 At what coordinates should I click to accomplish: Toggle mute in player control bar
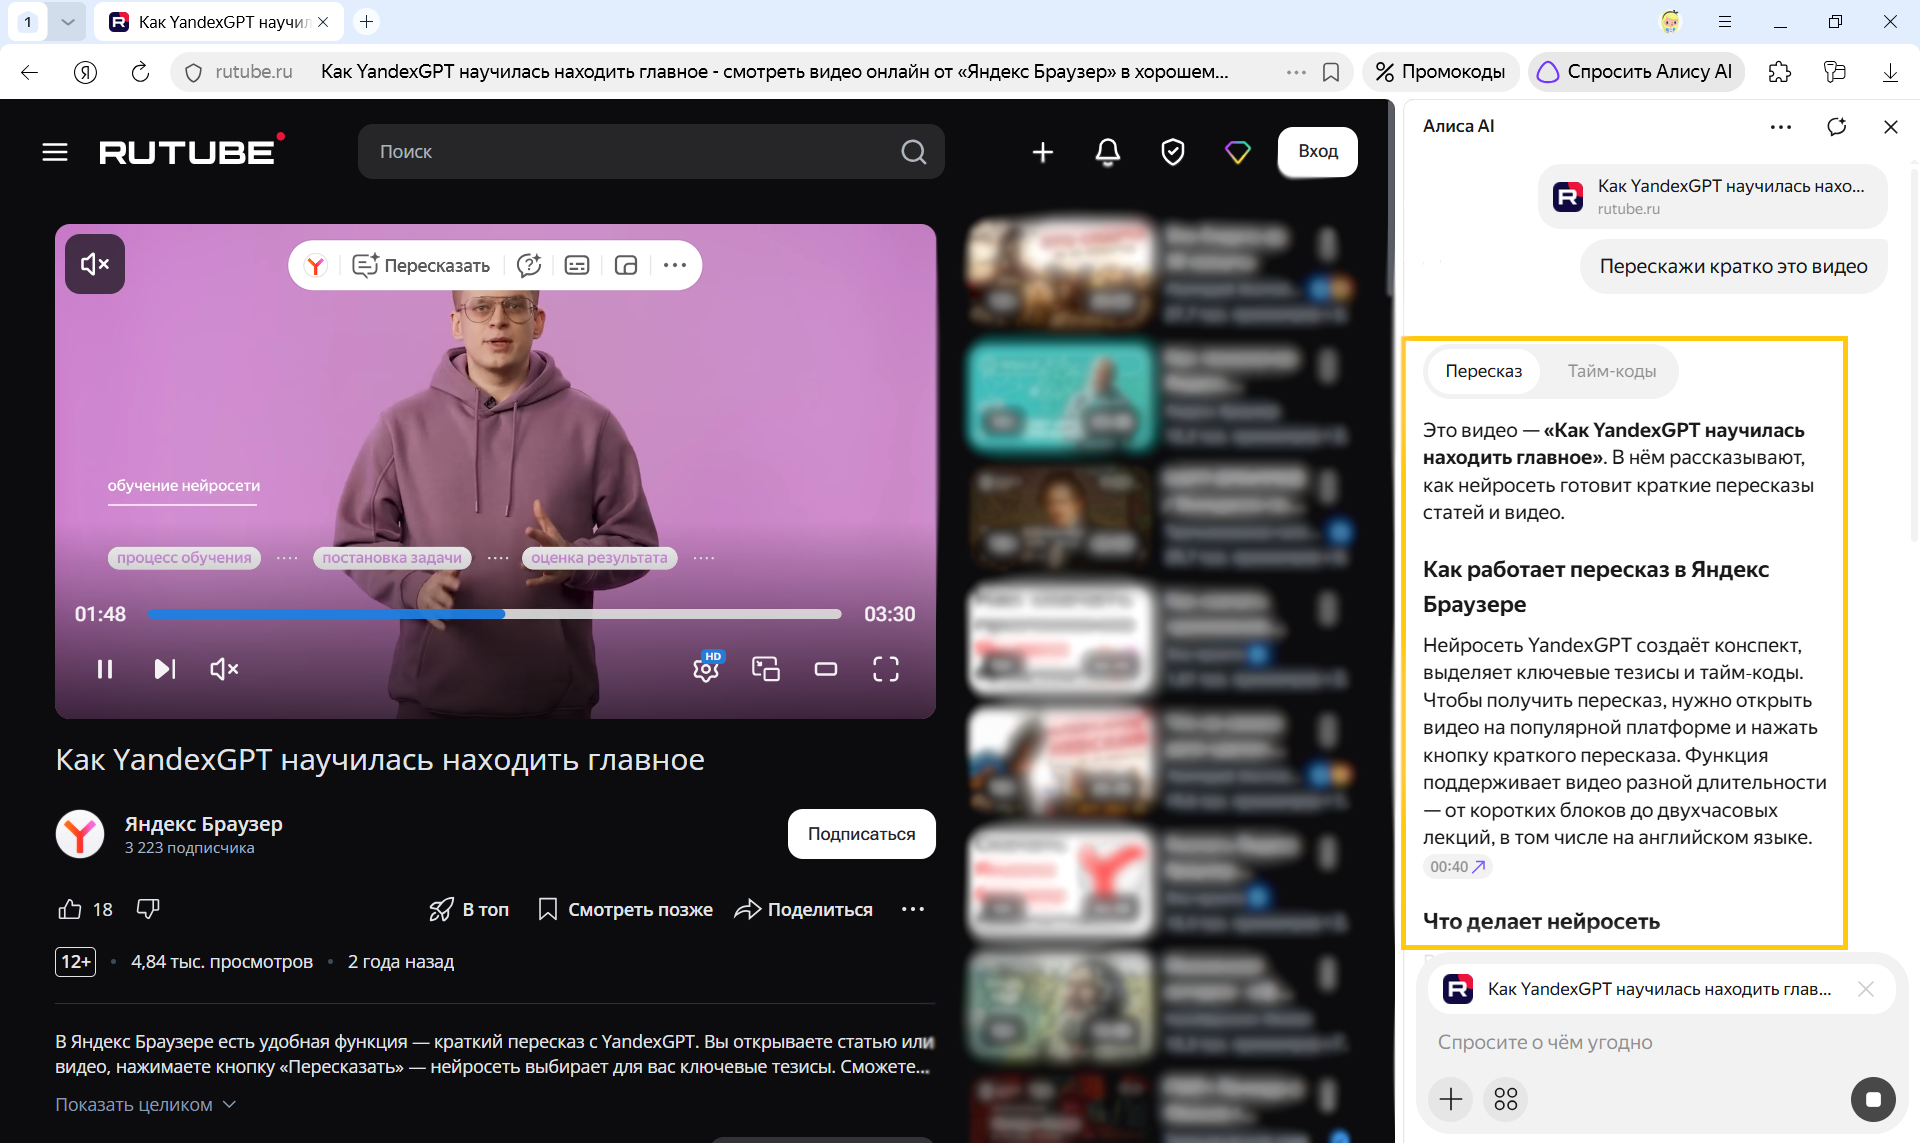pos(224,669)
